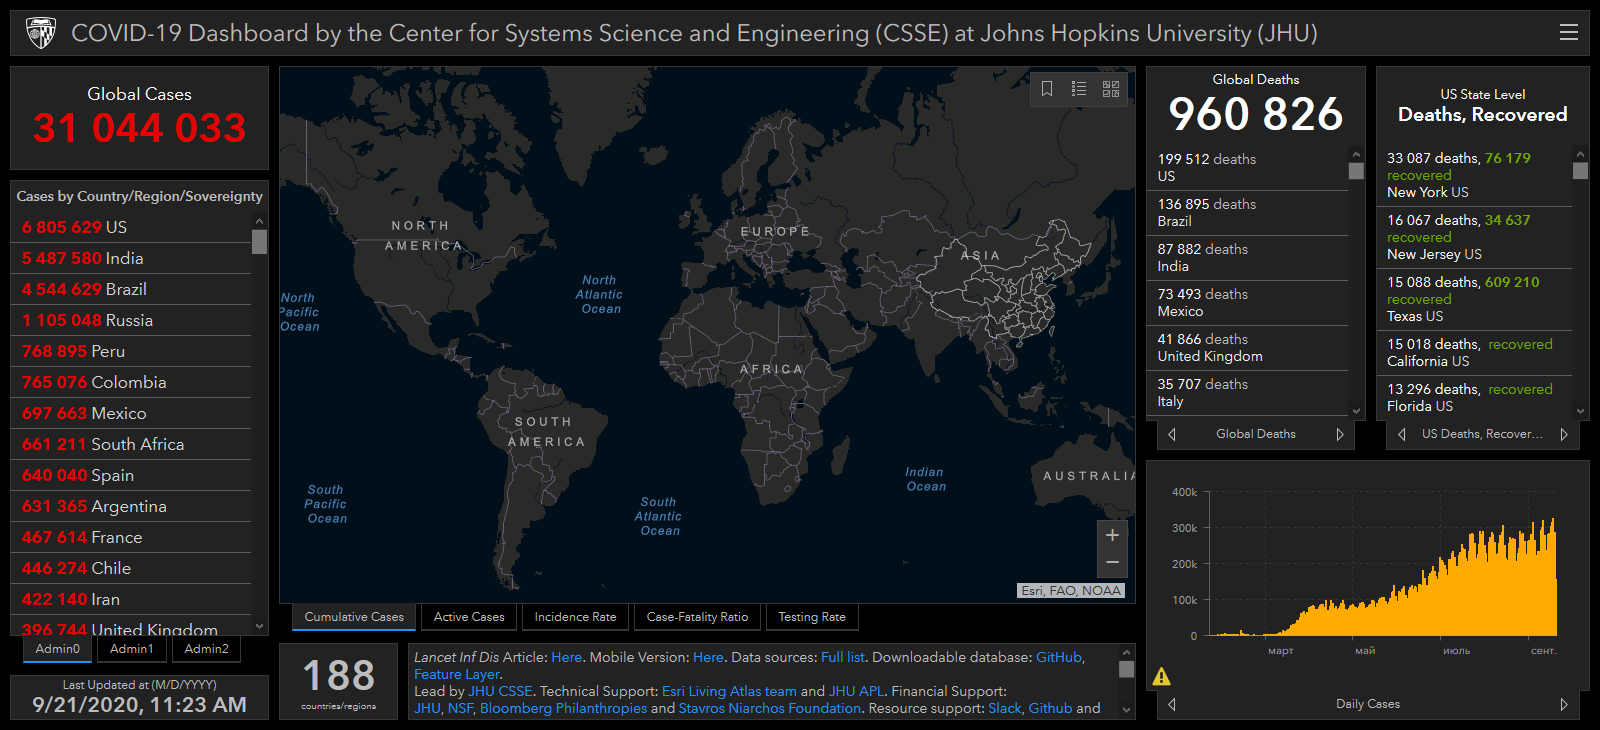This screenshot has height=730, width=1600.
Task: Go to previous chart before Daily Cases
Action: point(1172,704)
